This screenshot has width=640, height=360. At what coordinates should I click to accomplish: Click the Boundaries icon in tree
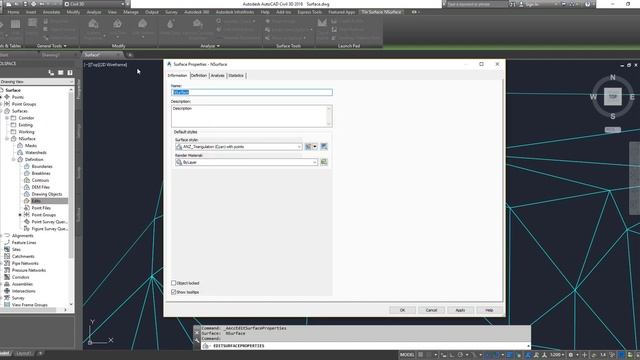[27, 167]
